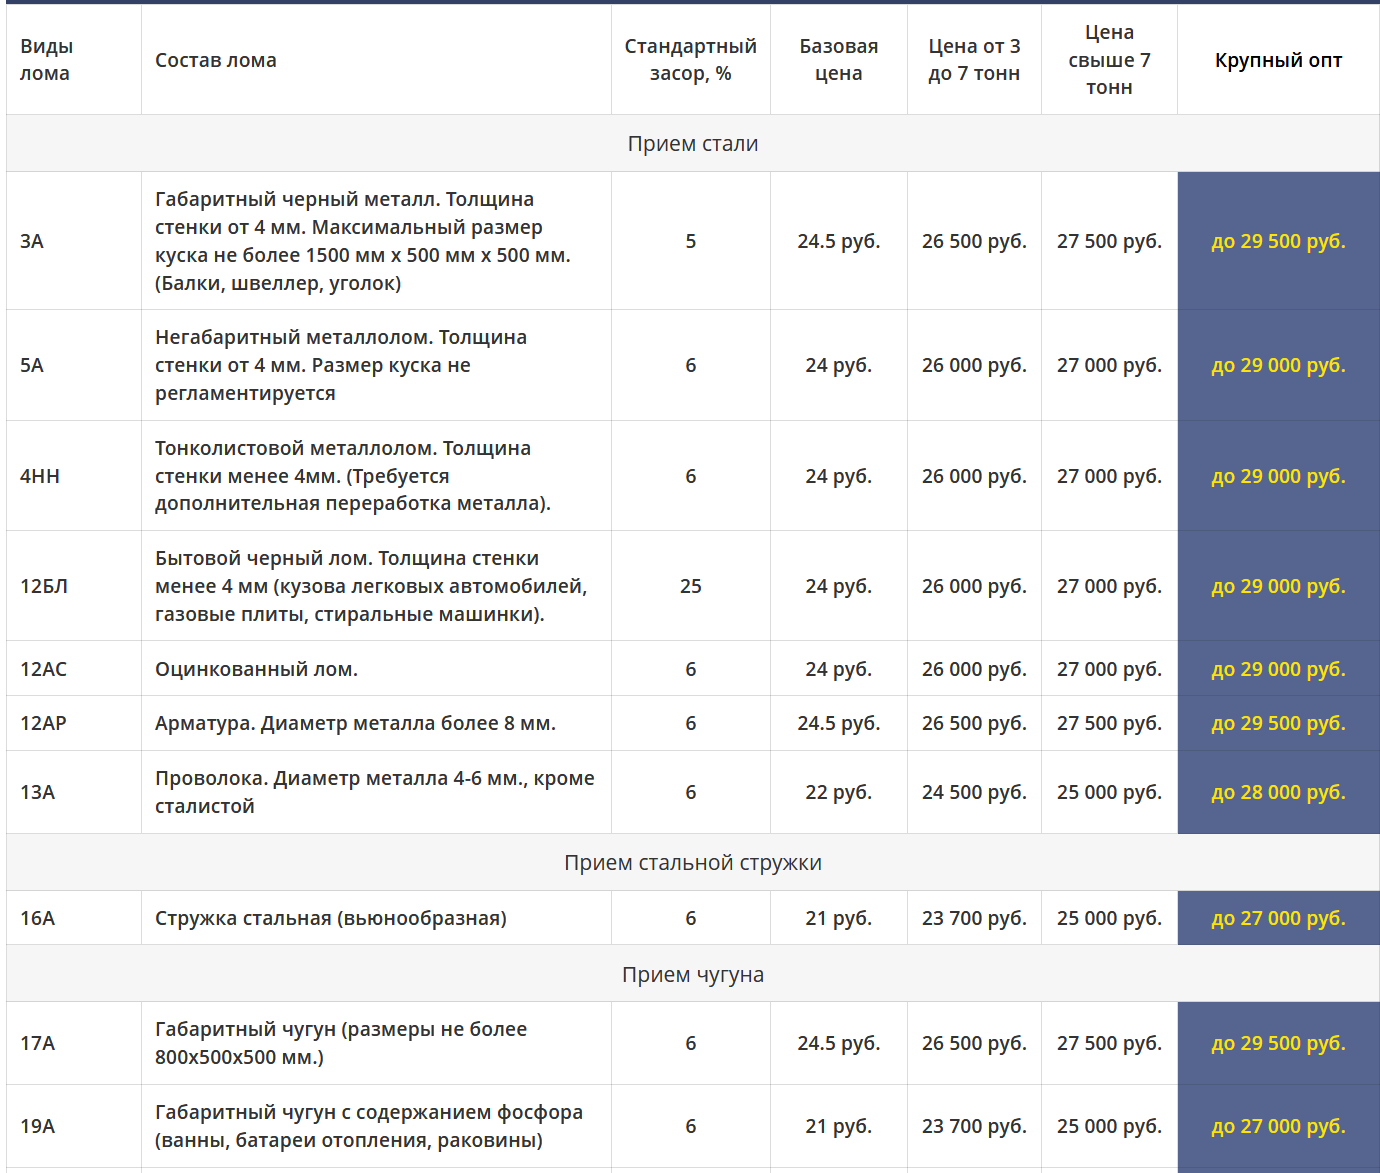
Task: Click '27 500 руб.' in the 3А row
Action: click(1109, 241)
